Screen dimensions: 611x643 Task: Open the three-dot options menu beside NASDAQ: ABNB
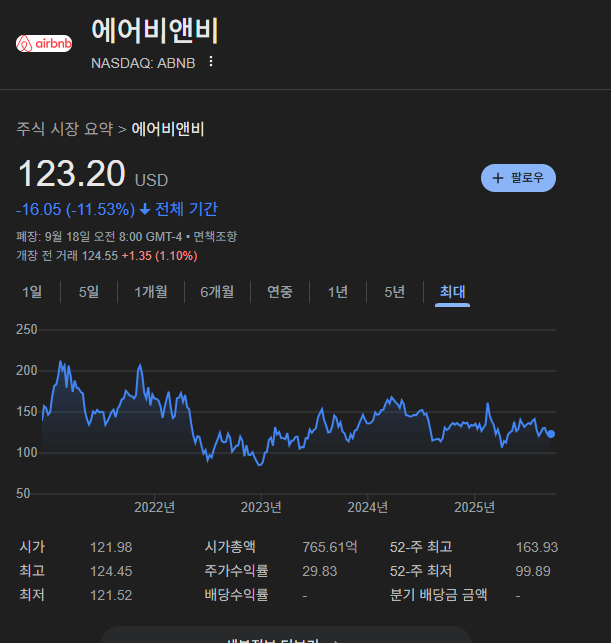pos(211,62)
